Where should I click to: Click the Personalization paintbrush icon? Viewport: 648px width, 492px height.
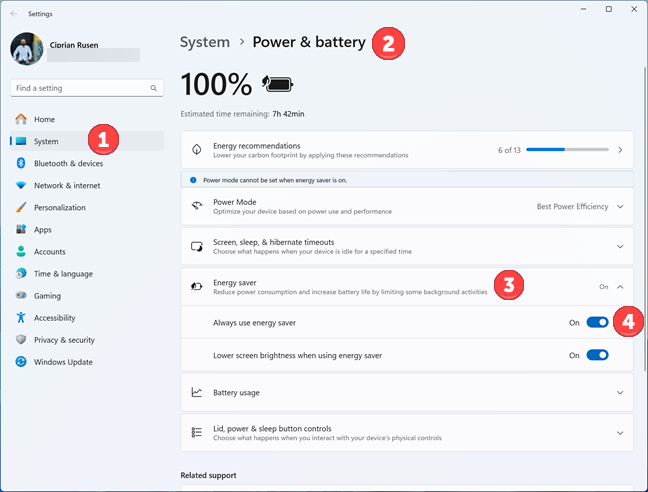20,208
